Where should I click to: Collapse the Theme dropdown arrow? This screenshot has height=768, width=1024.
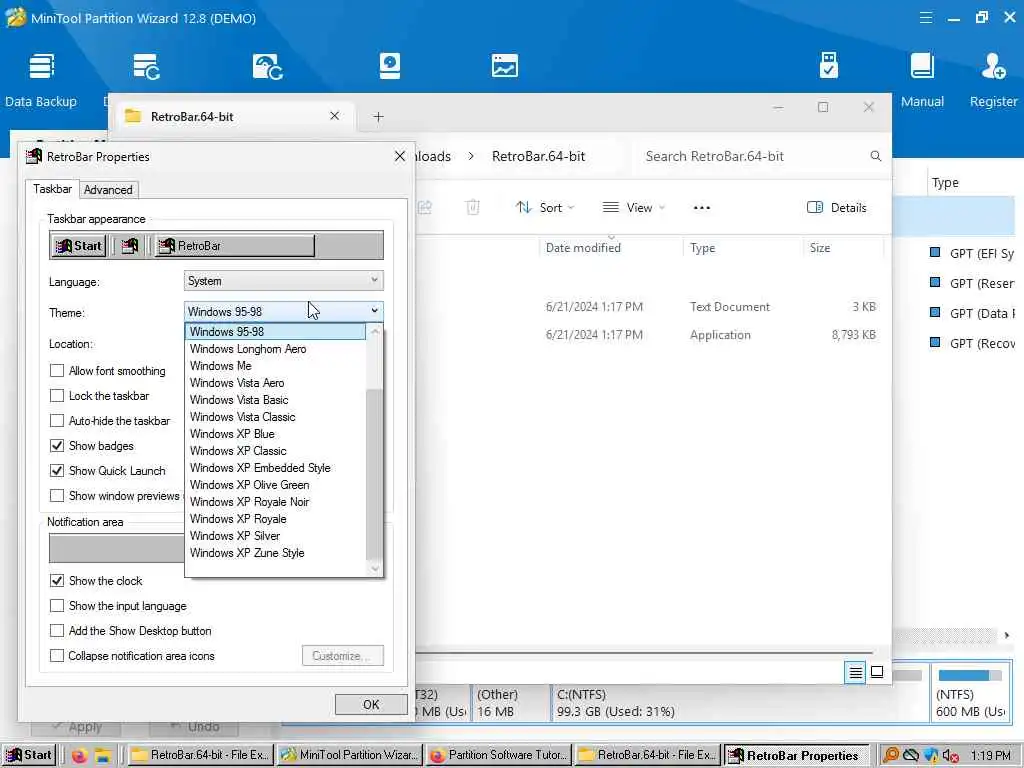pyautogui.click(x=374, y=312)
